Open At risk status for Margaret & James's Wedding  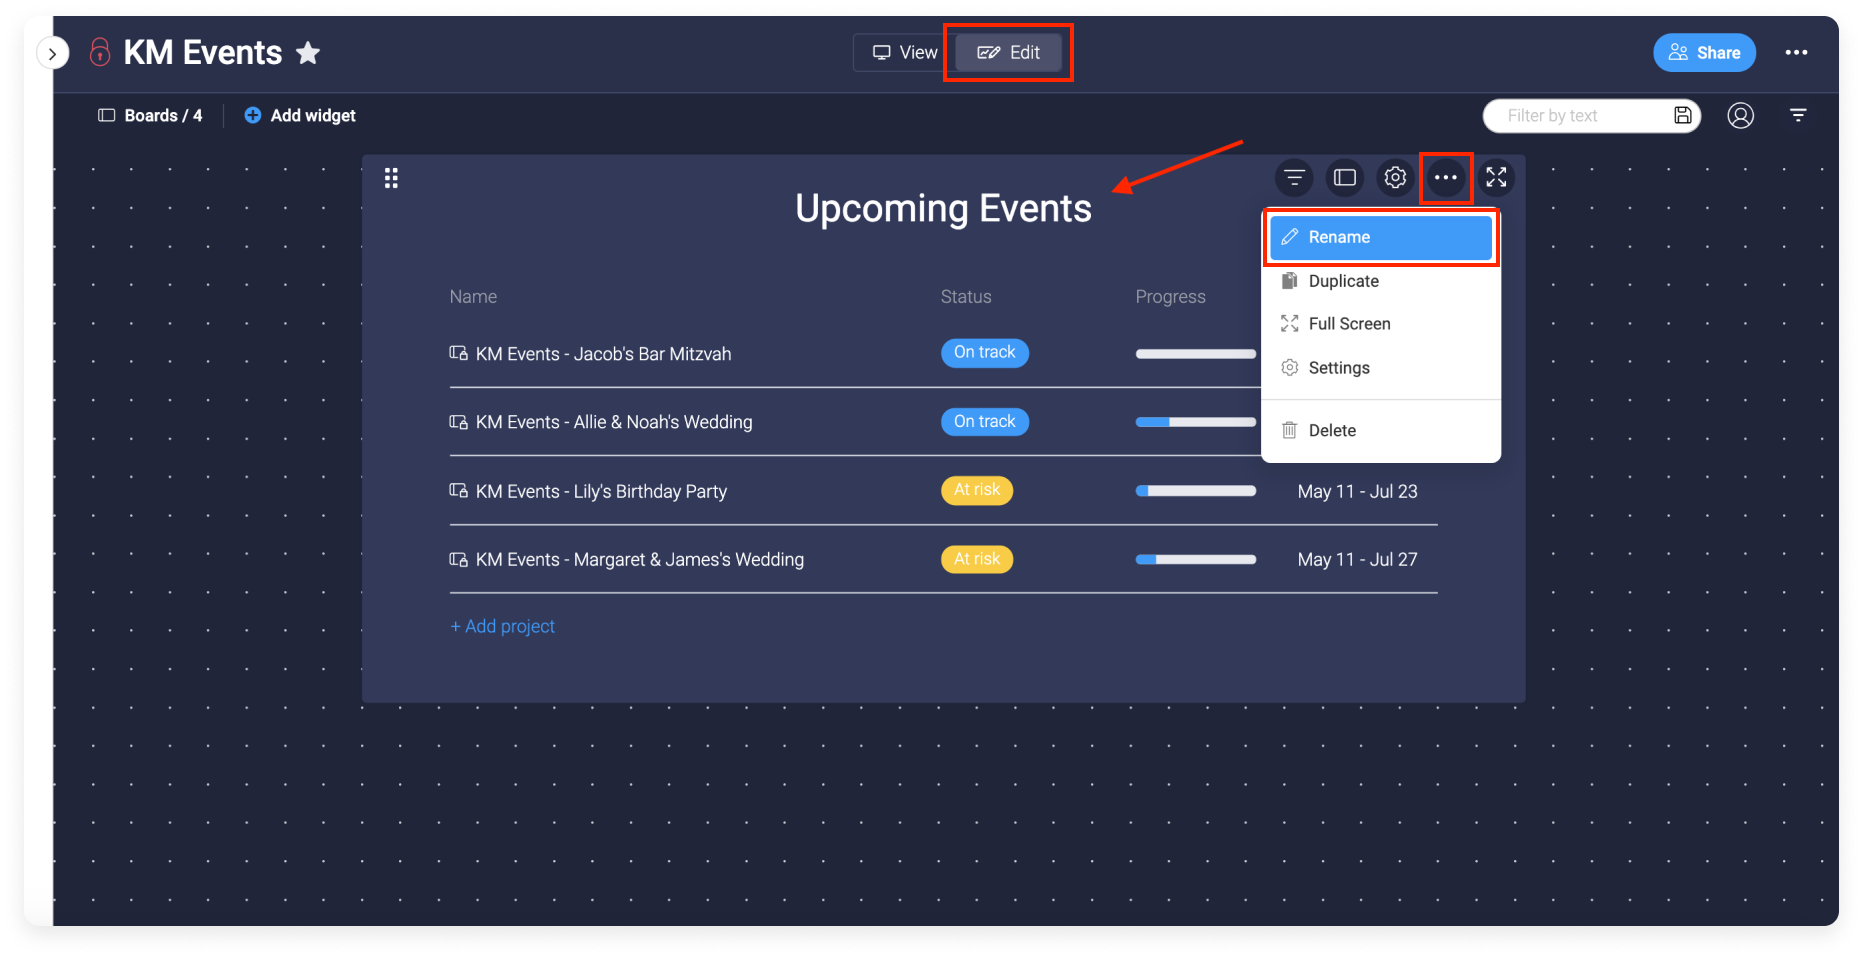pyautogui.click(x=976, y=559)
